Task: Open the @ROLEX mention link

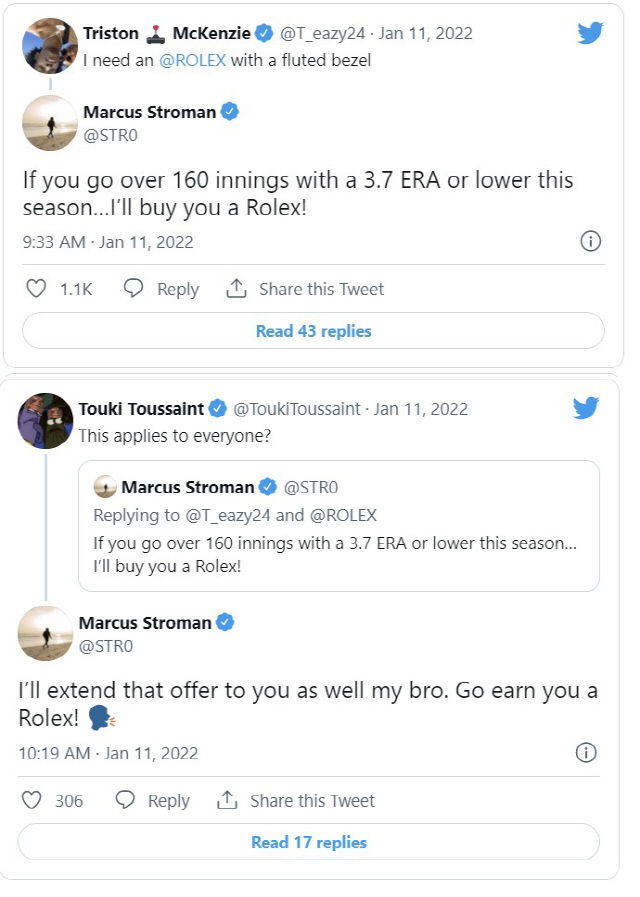Action: click(192, 60)
